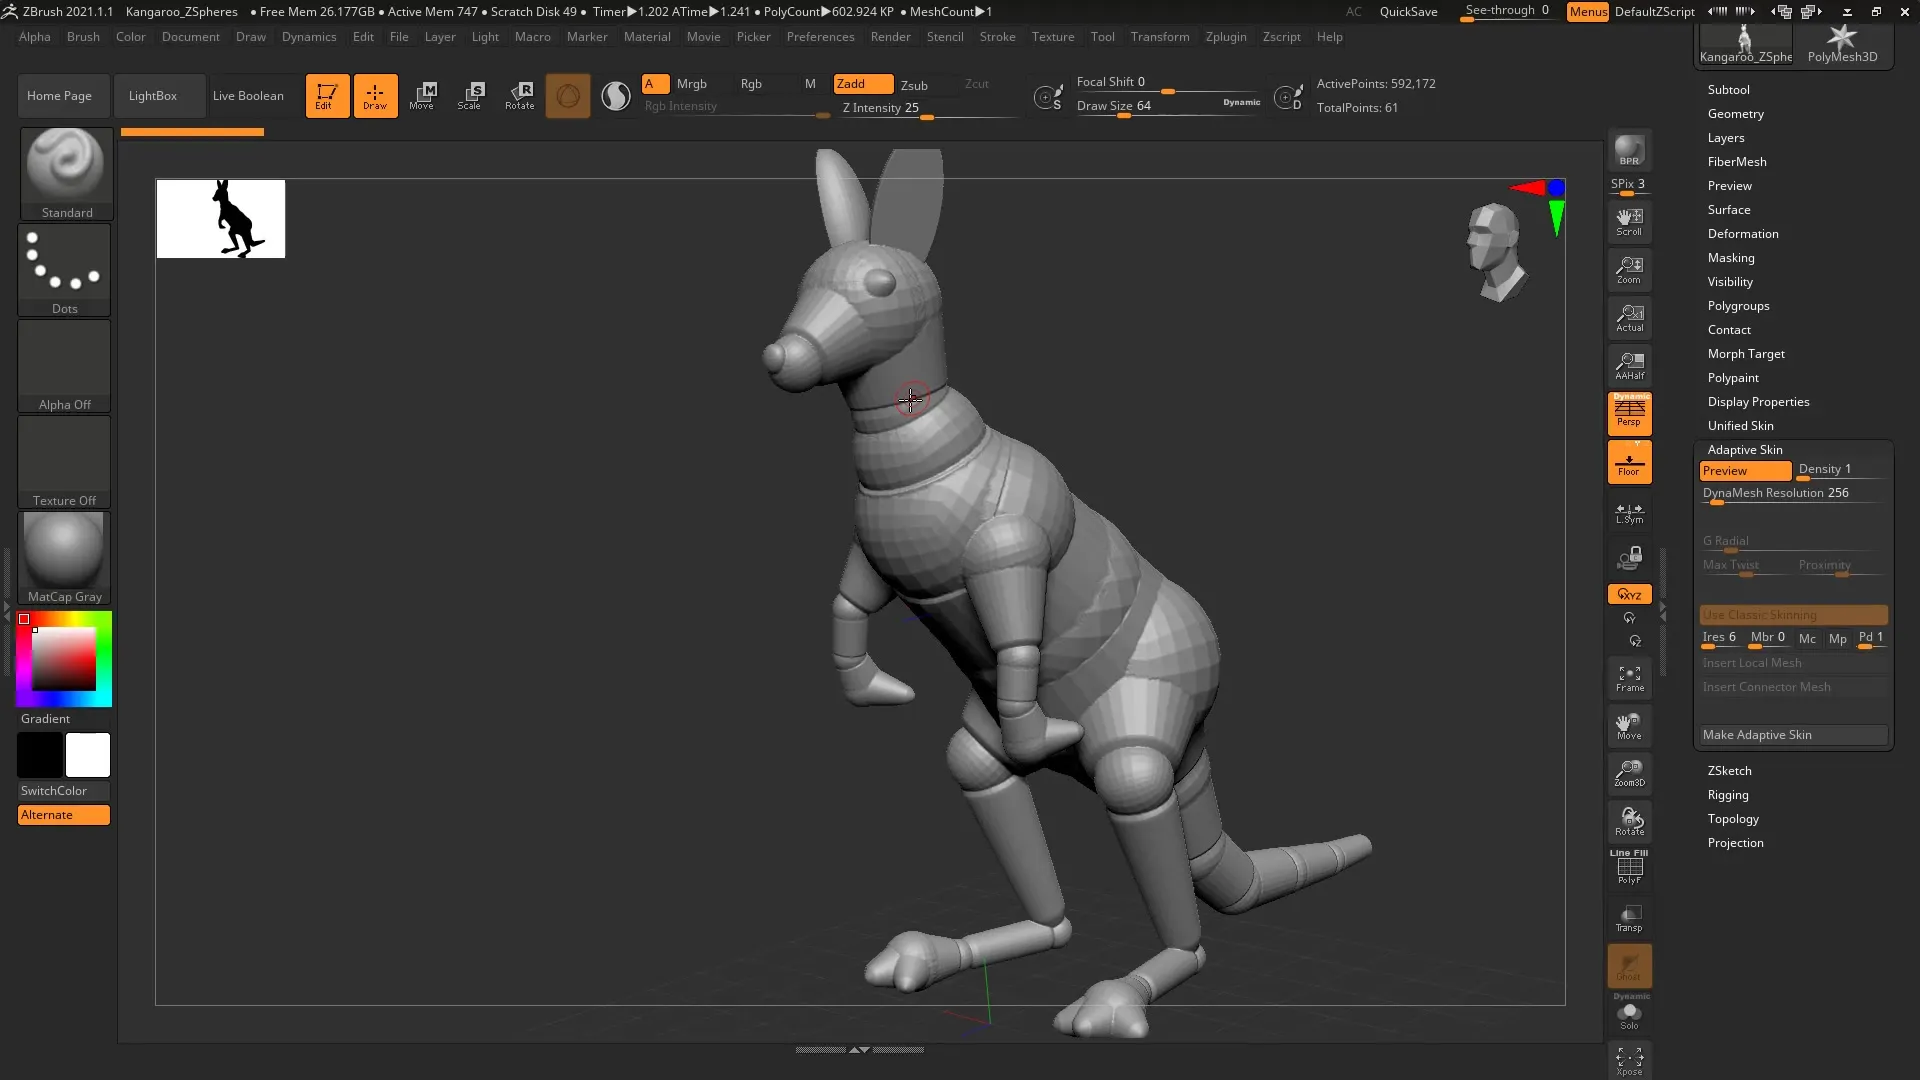Expand the ZSketch section
Image resolution: width=1920 pixels, height=1080 pixels.
click(x=1729, y=771)
